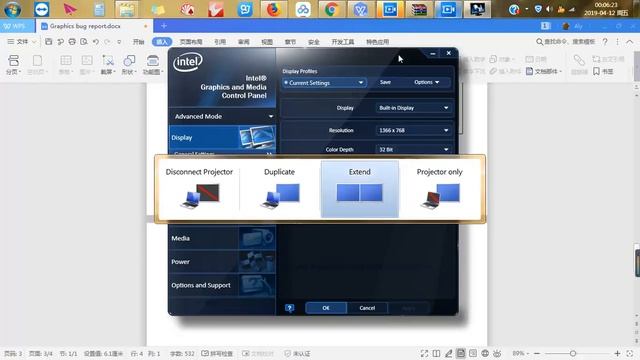Click the WPS print icon

tap(72, 42)
